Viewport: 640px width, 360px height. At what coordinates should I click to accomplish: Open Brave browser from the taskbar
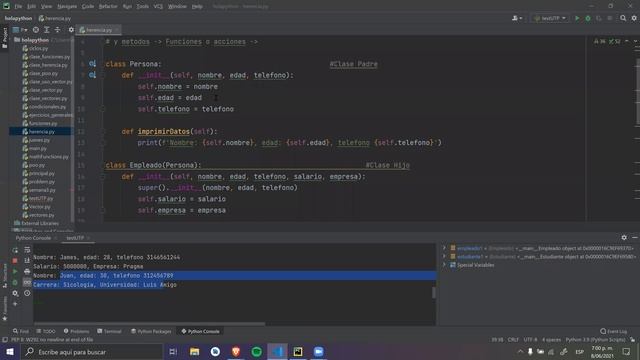coord(236,351)
